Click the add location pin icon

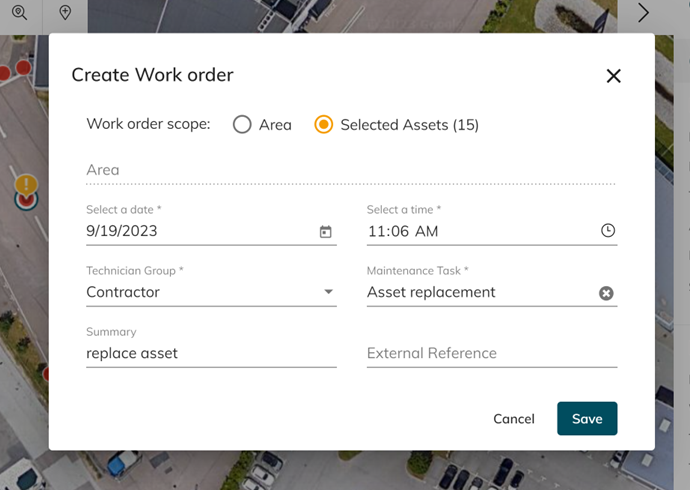point(65,13)
